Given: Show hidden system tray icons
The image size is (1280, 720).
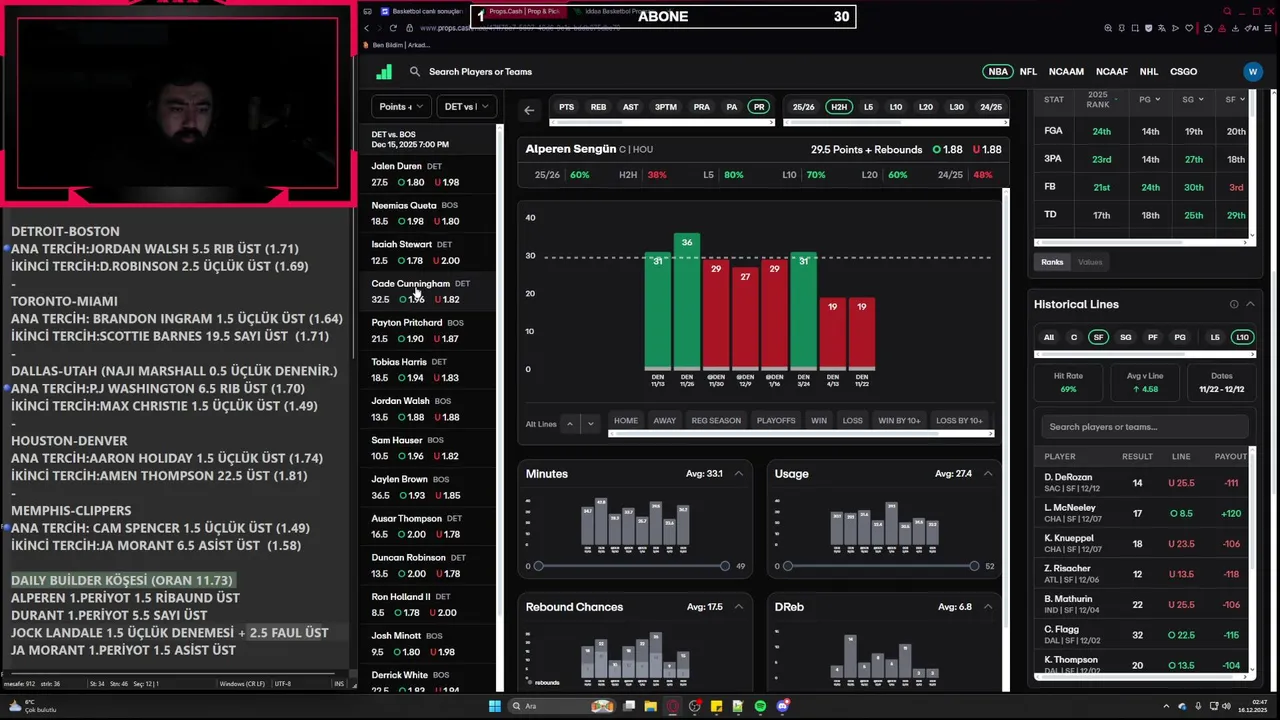Looking at the screenshot, I should [1166, 706].
